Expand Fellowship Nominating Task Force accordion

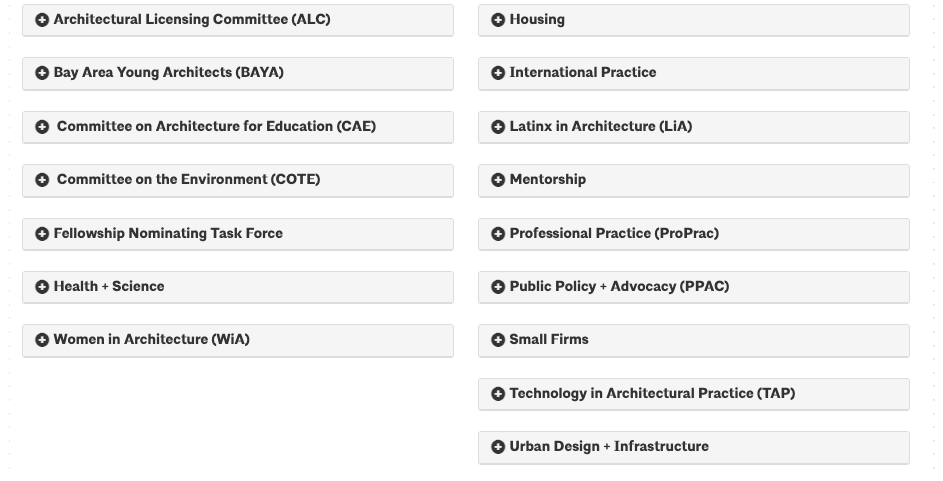click(168, 234)
